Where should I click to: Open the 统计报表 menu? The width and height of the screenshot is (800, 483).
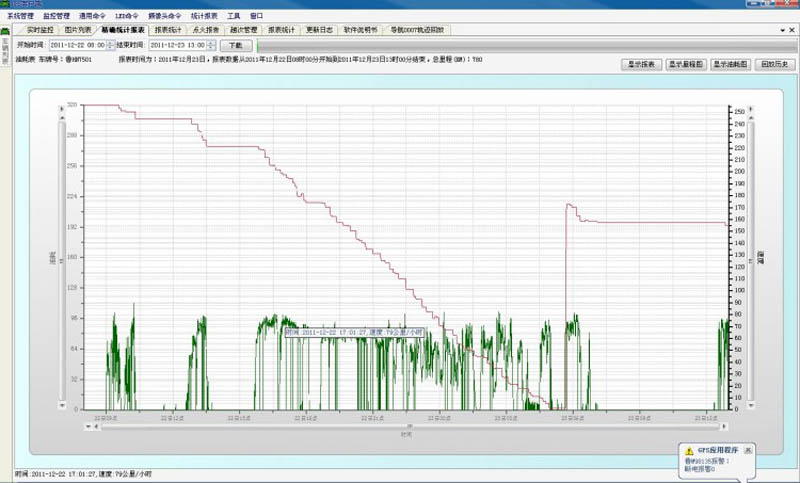(204, 17)
